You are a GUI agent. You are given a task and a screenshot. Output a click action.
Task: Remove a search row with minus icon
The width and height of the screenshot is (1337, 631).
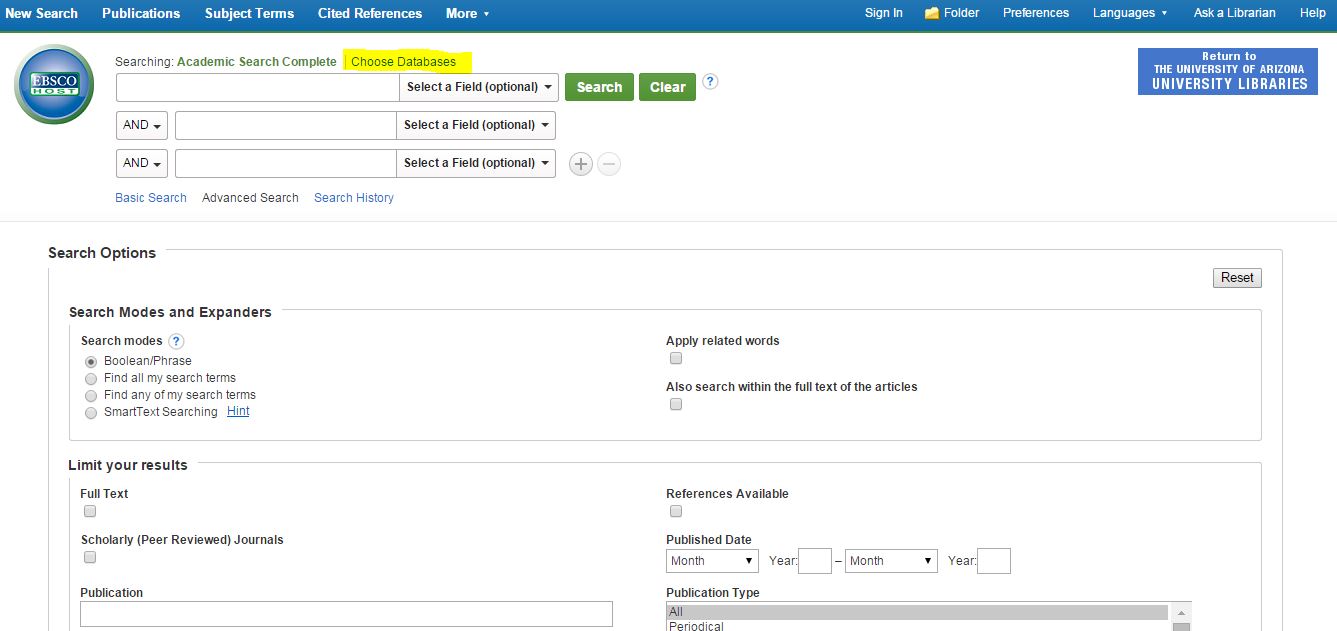coord(609,164)
